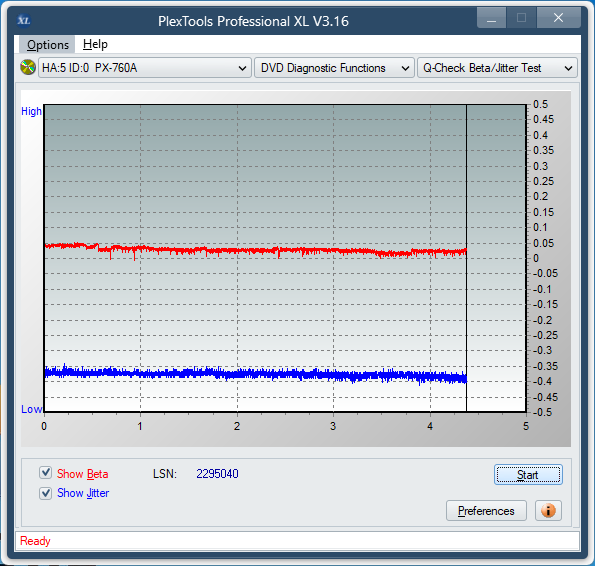Screen dimensions: 595x566
Task: Click the LSN label text
Action: click(x=165, y=474)
